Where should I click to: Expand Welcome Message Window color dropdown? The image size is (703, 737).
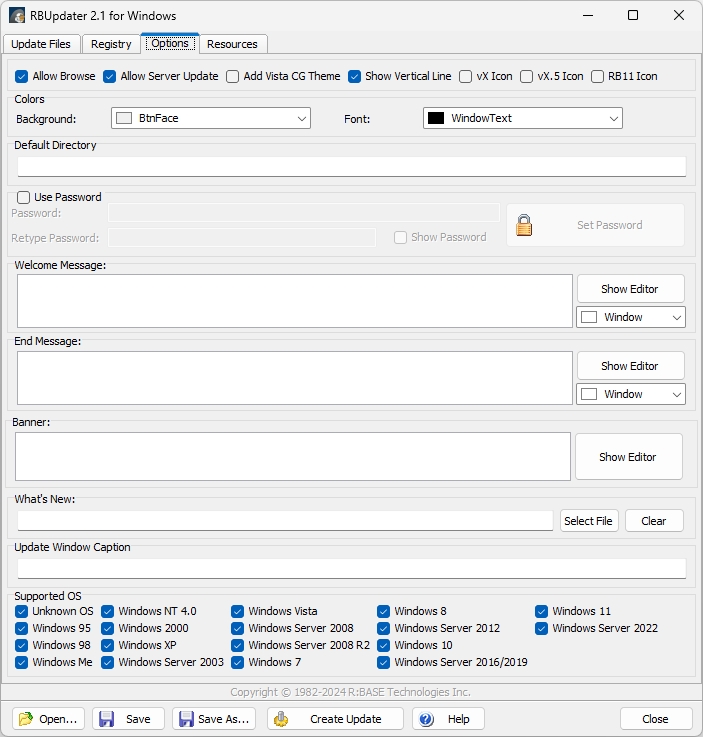(x=631, y=317)
